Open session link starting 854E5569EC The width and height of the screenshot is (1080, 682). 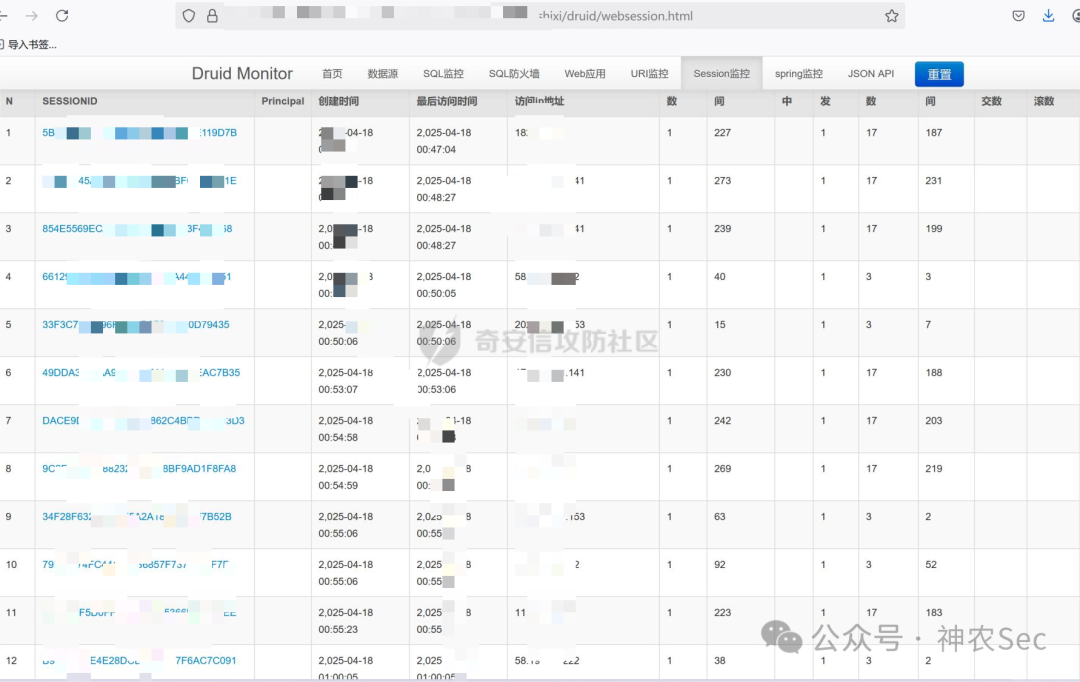coord(137,229)
